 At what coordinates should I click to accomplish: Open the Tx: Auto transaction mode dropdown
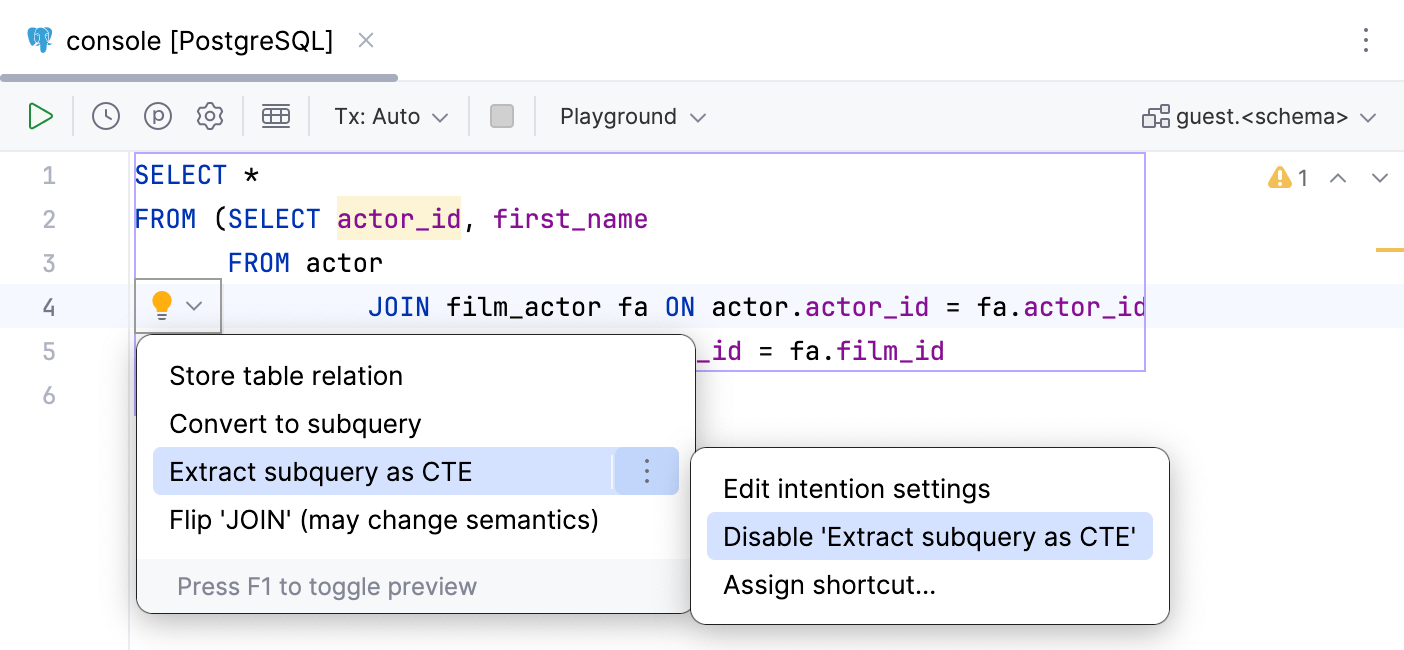click(x=392, y=117)
